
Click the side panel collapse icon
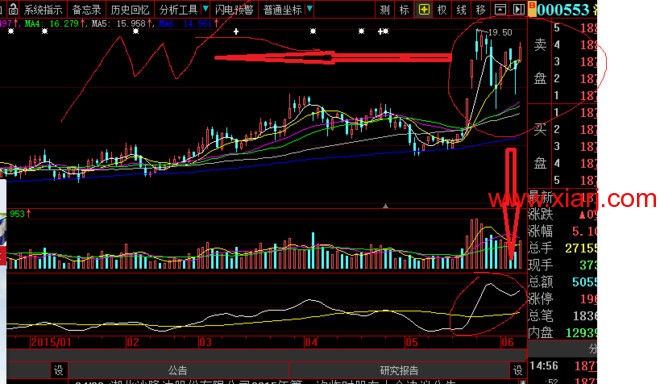coord(518,9)
